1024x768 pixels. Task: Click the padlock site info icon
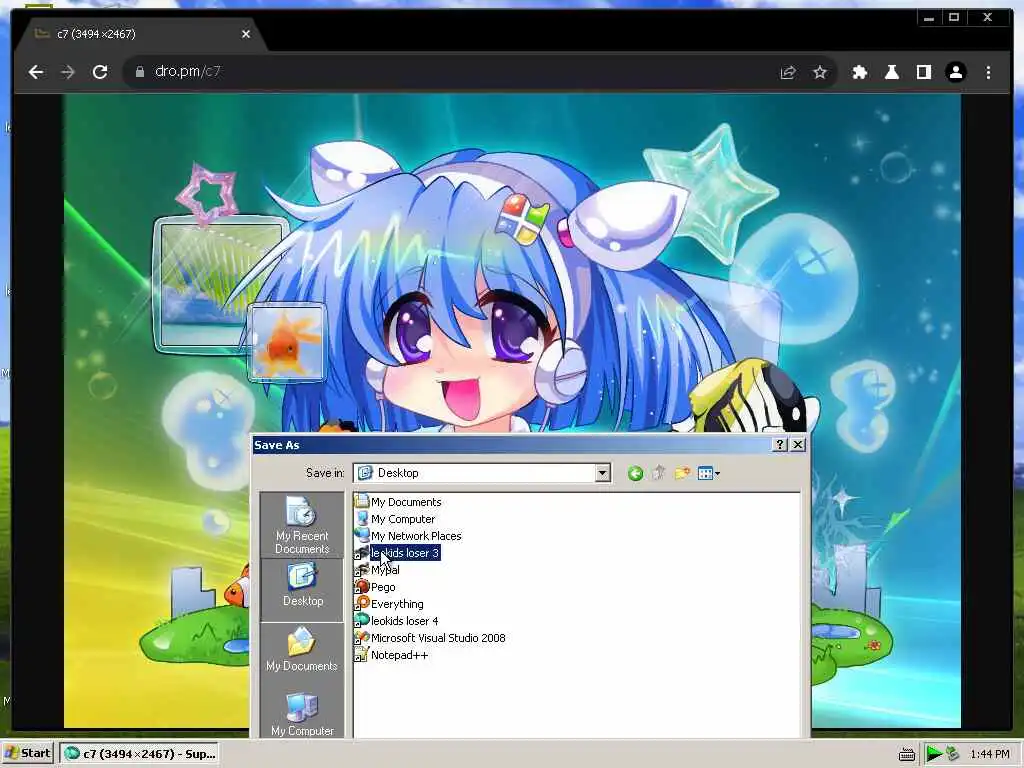140,72
